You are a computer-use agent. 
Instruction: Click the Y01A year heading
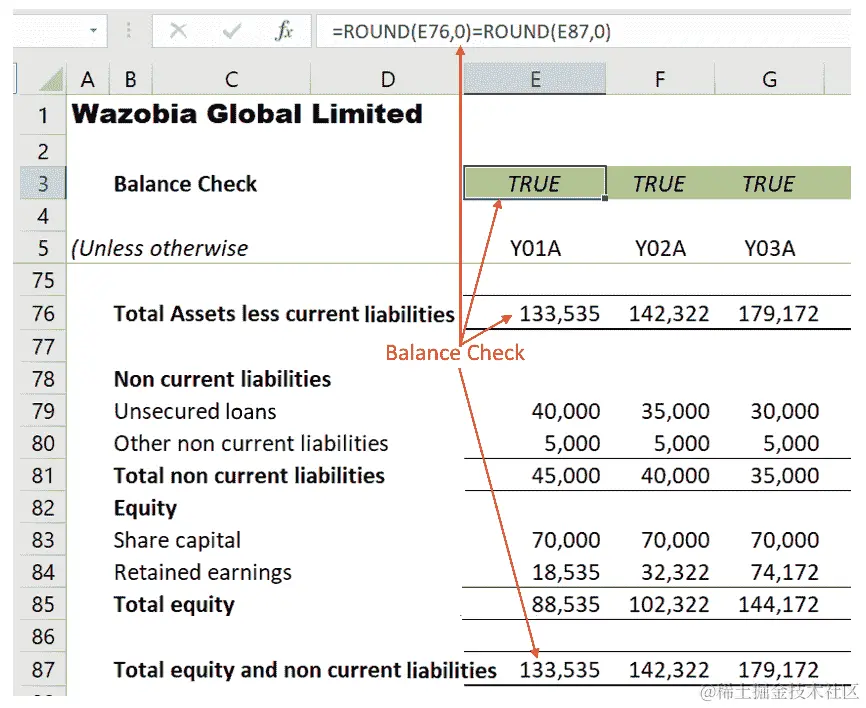click(x=535, y=249)
